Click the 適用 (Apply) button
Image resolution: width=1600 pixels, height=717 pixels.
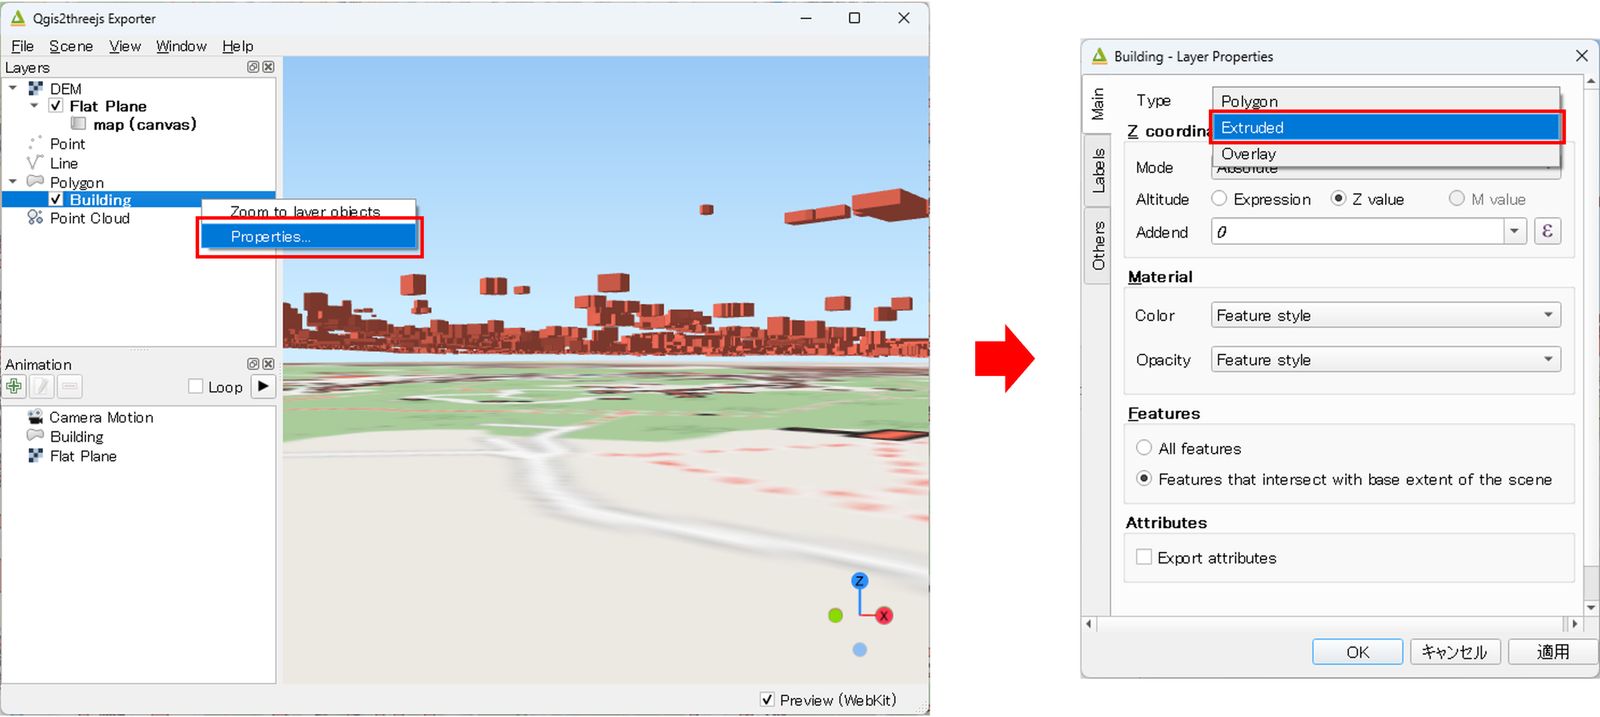coord(1552,652)
